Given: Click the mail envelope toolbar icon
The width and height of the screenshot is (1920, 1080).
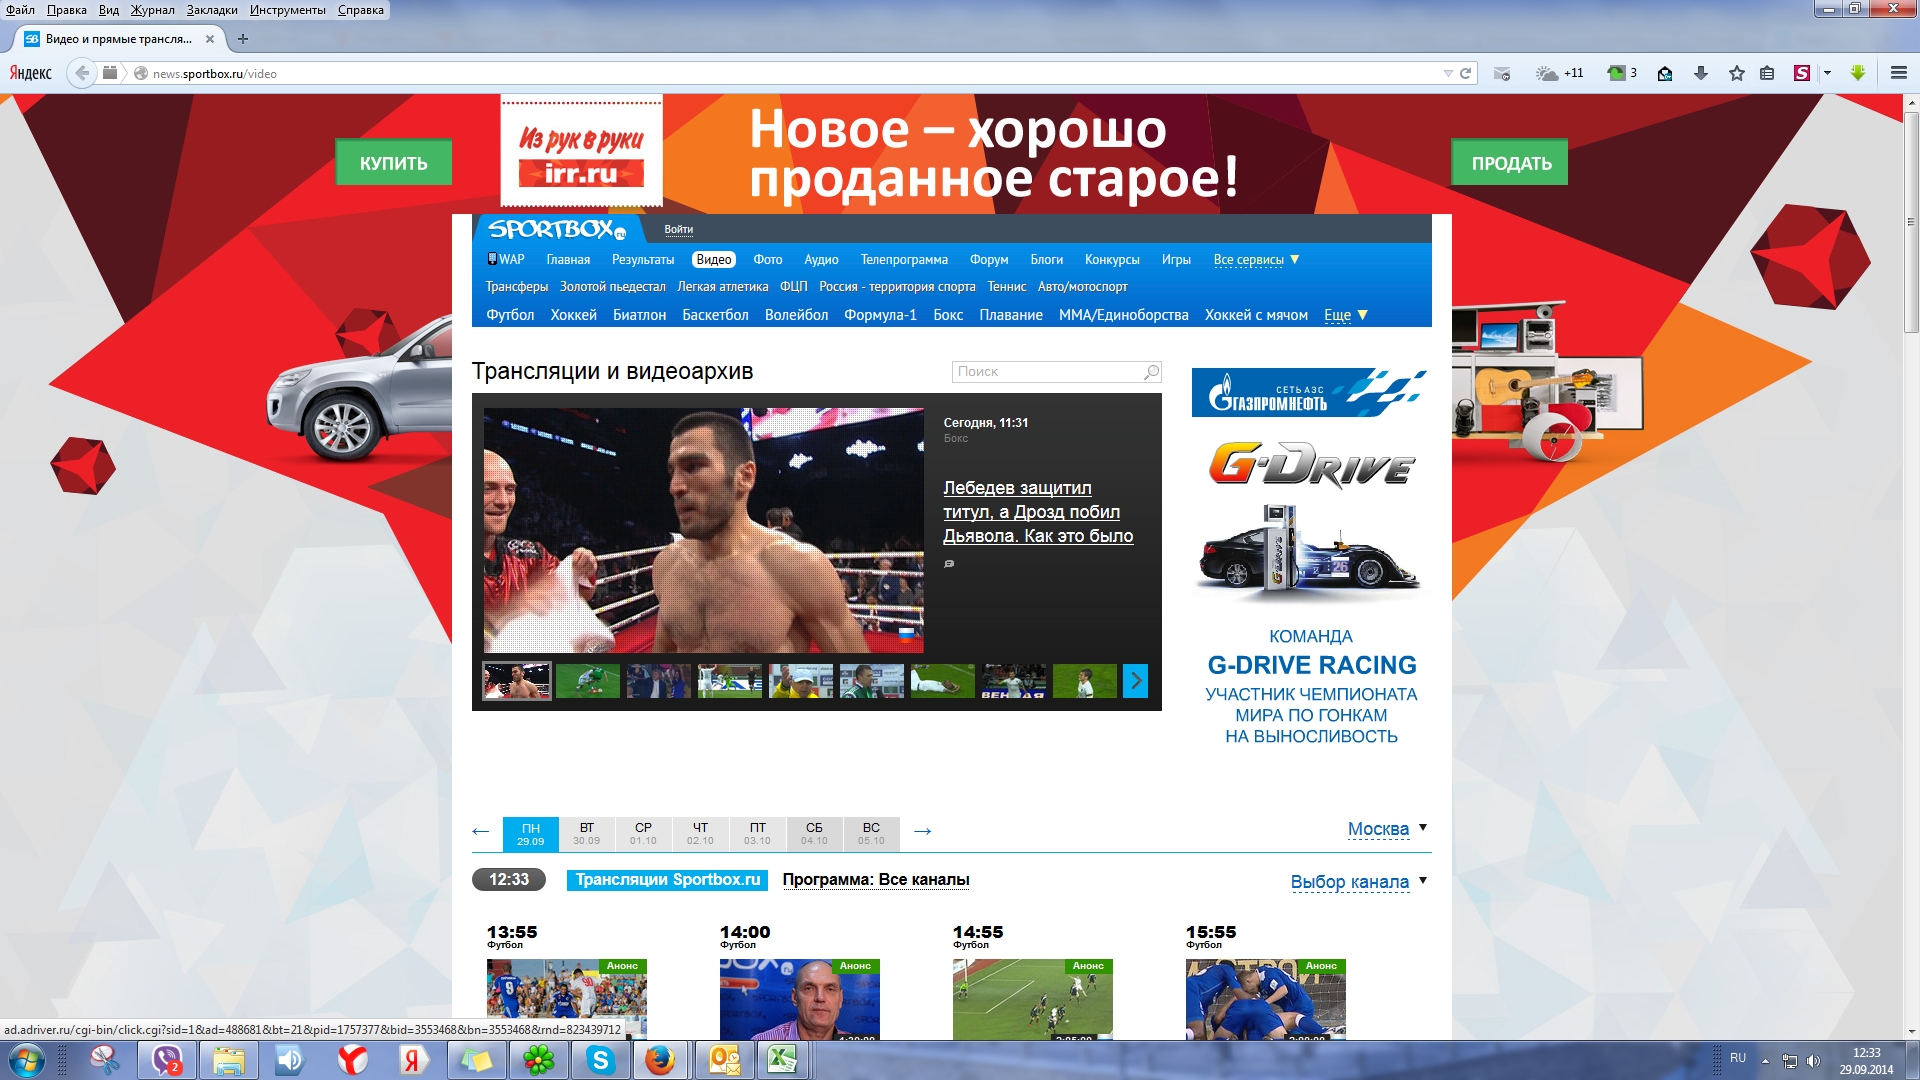Looking at the screenshot, I should [x=1502, y=73].
